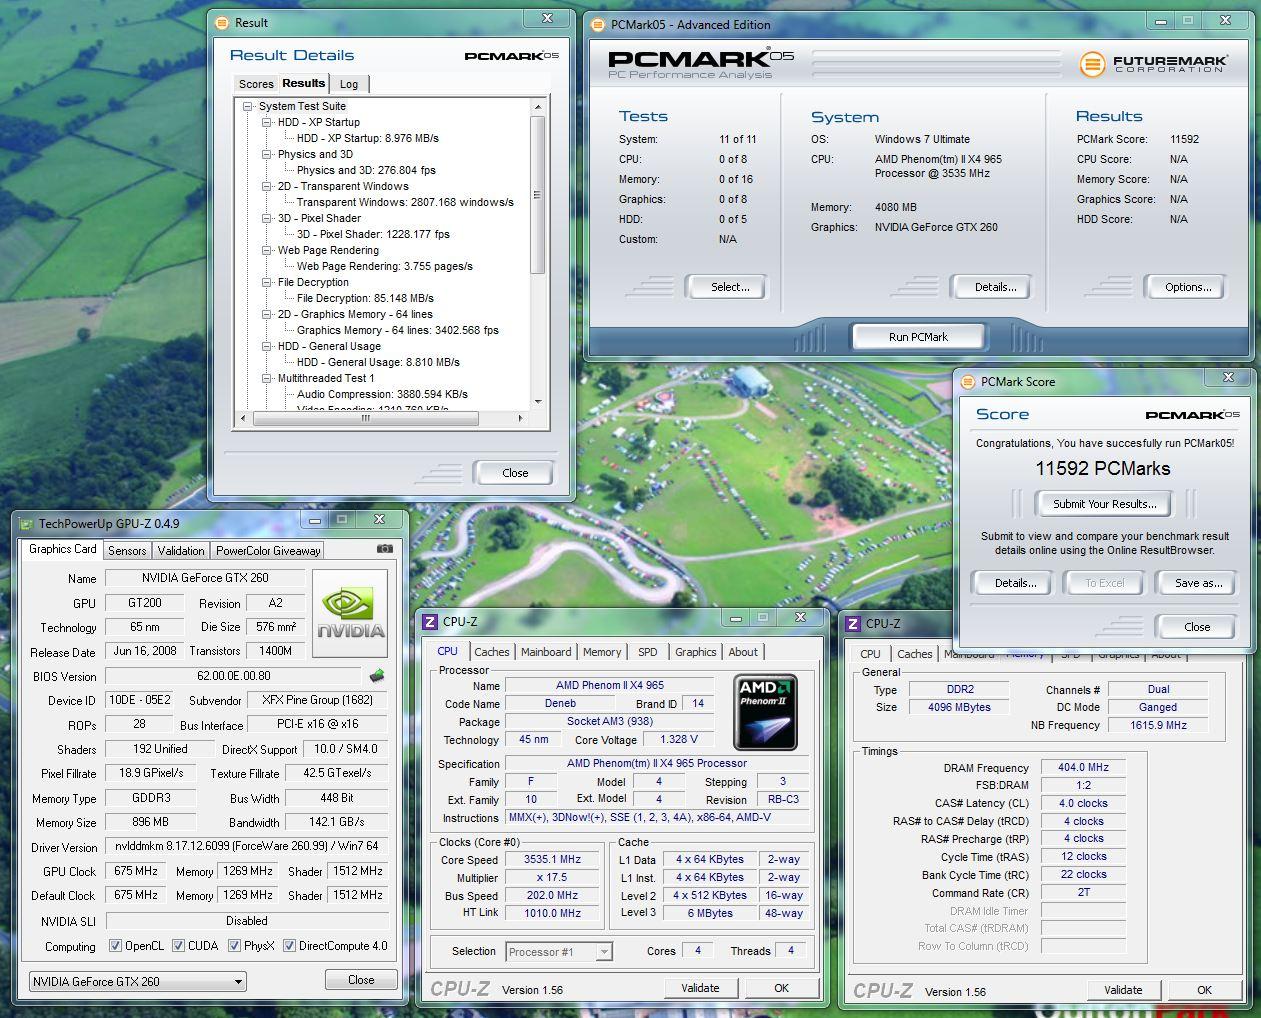Click the scroll up arrow in Result tree

point(538,106)
